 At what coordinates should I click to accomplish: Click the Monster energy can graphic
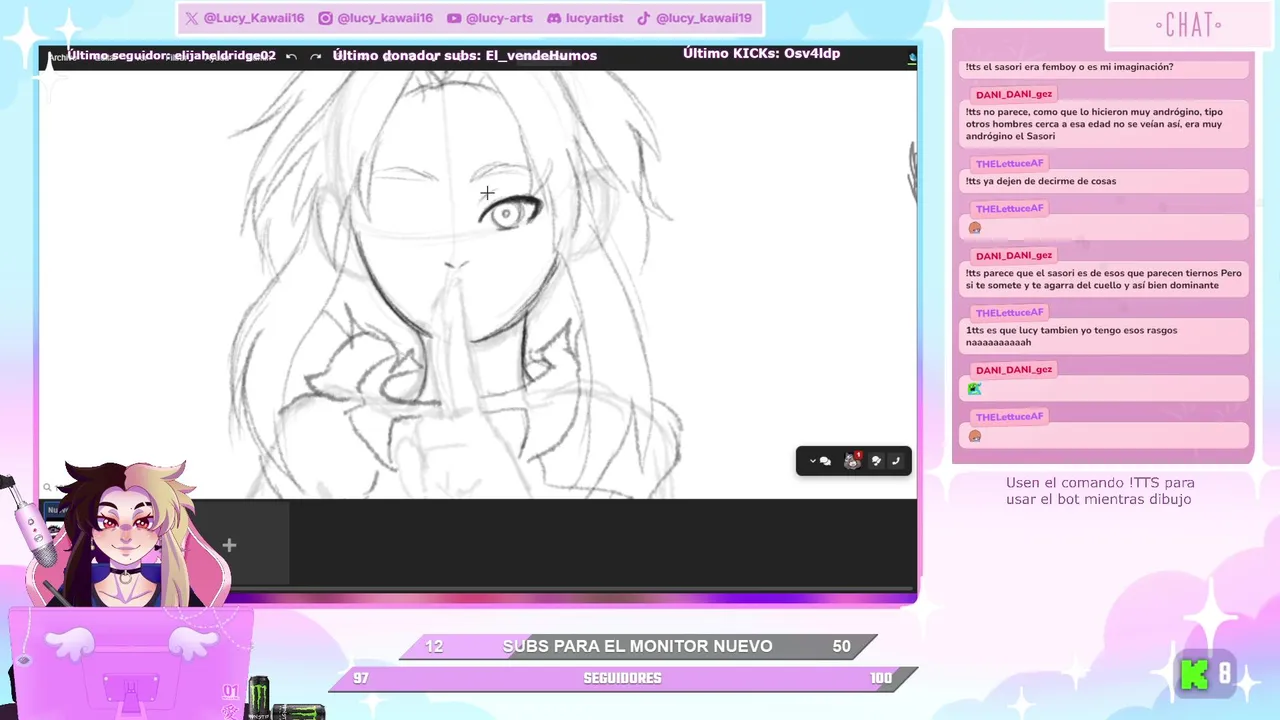click(259, 698)
